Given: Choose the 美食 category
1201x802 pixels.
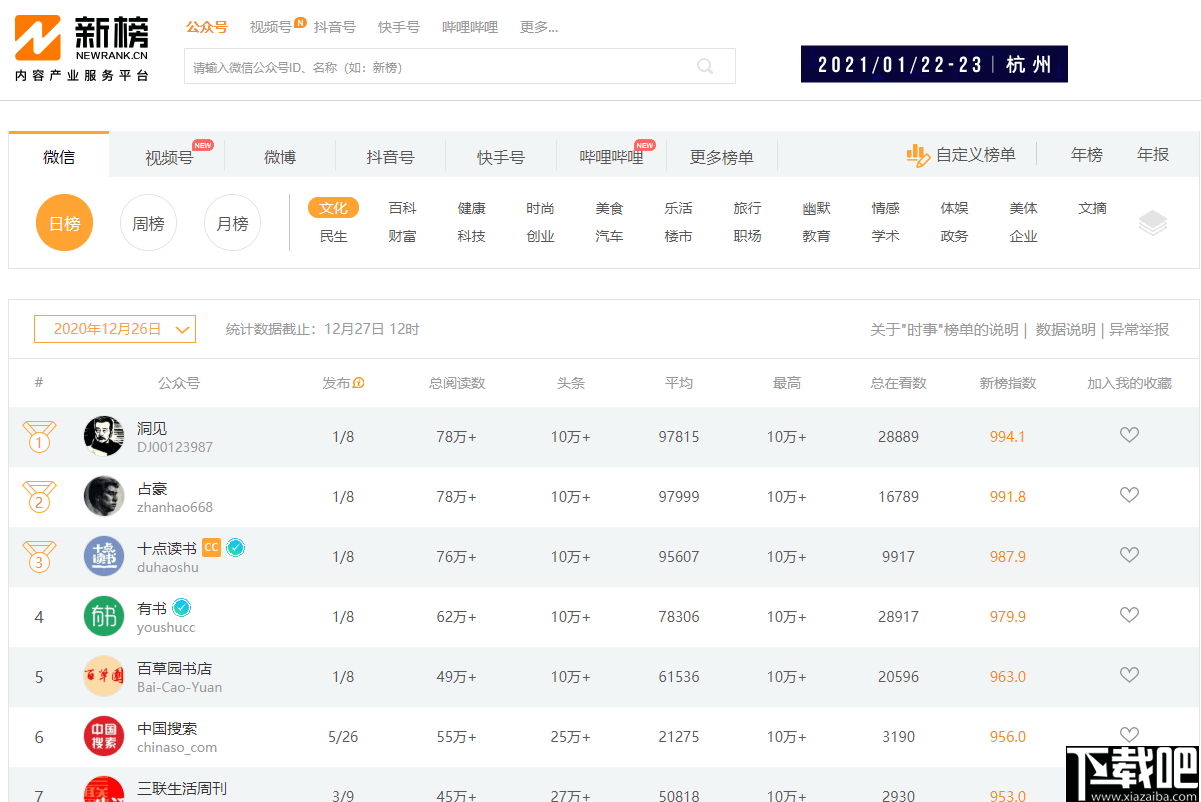Looking at the screenshot, I should (x=610, y=208).
